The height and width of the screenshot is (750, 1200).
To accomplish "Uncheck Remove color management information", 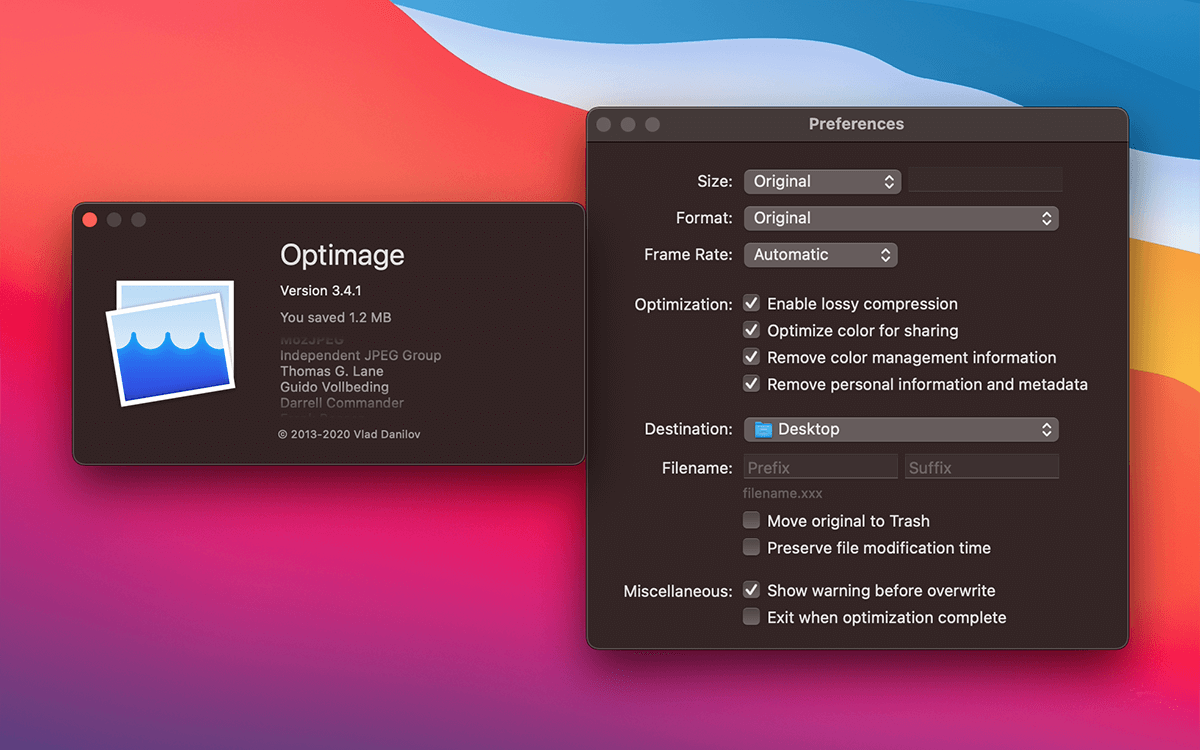I will (751, 357).
